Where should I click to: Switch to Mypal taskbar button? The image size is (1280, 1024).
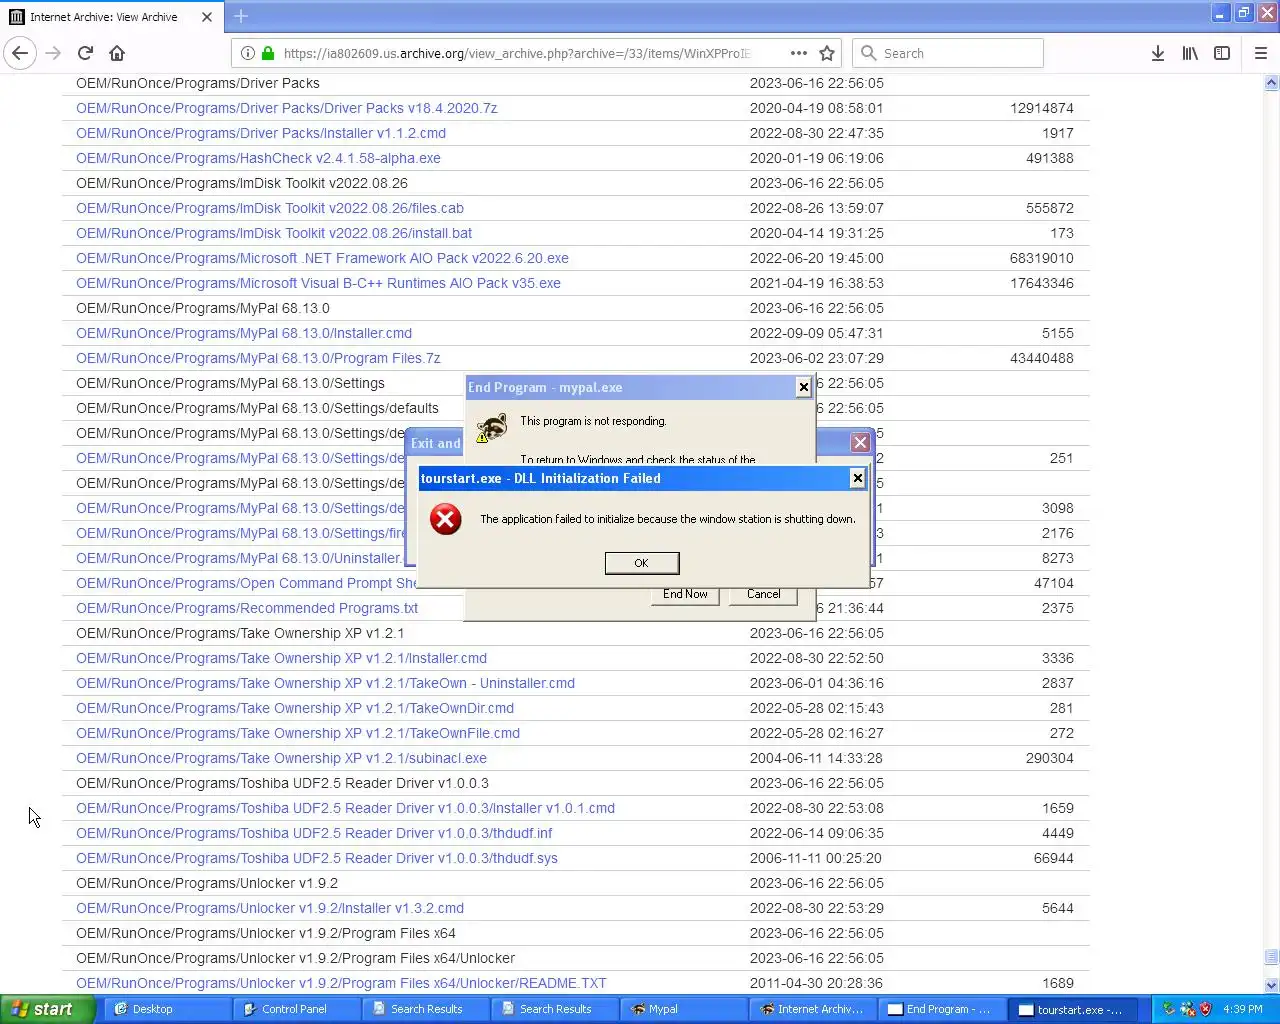tap(684, 1009)
